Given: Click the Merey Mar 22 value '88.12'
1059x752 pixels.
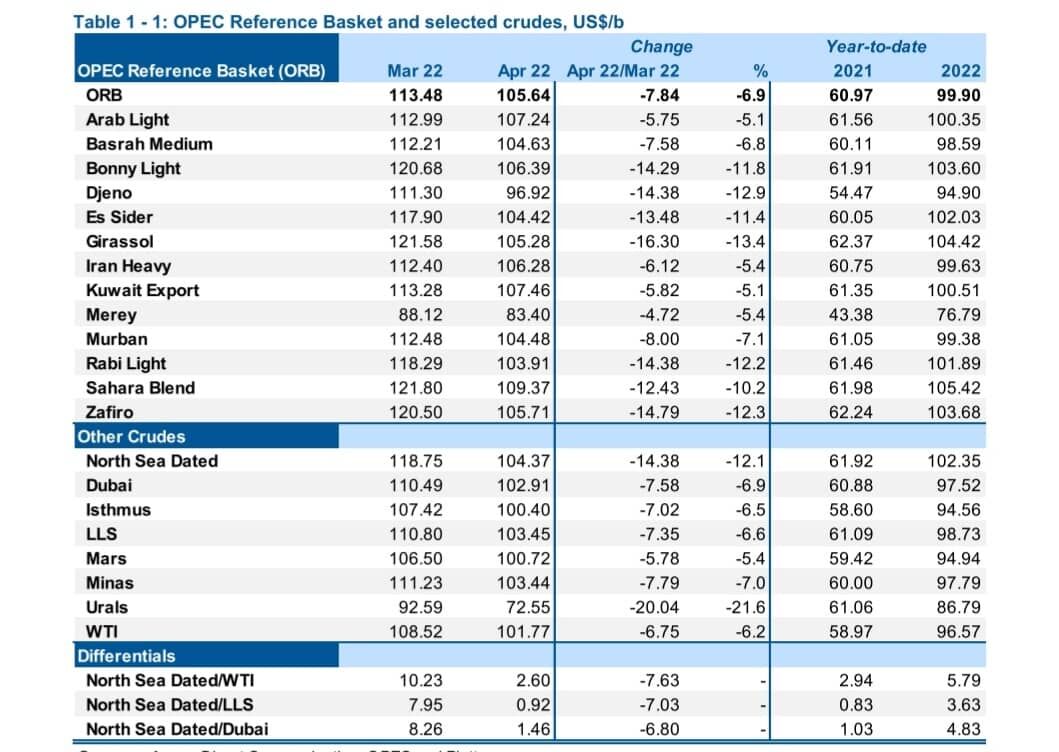Looking at the screenshot, I should click(420, 315).
